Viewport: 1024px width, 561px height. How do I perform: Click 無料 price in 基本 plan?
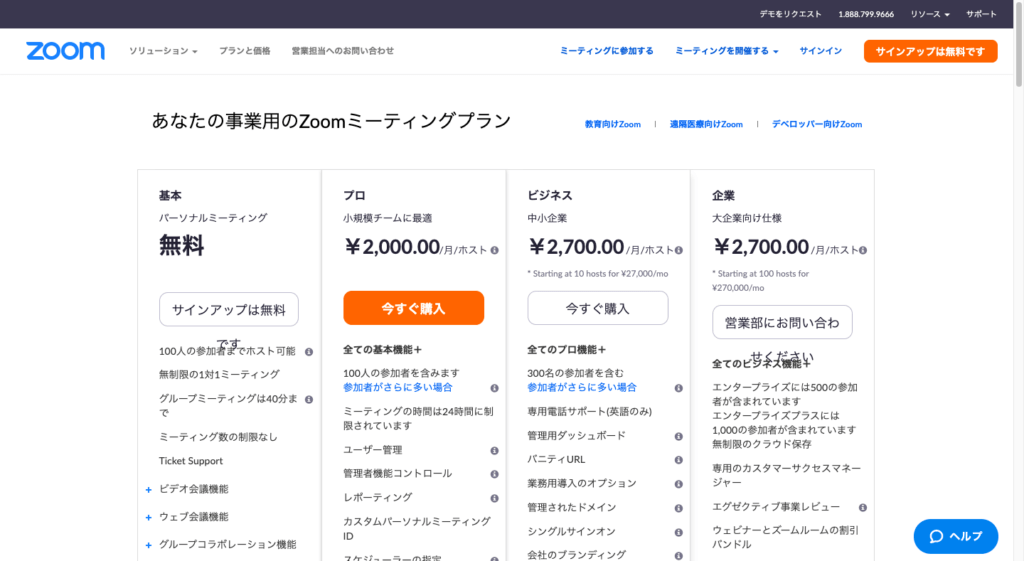tap(182, 246)
